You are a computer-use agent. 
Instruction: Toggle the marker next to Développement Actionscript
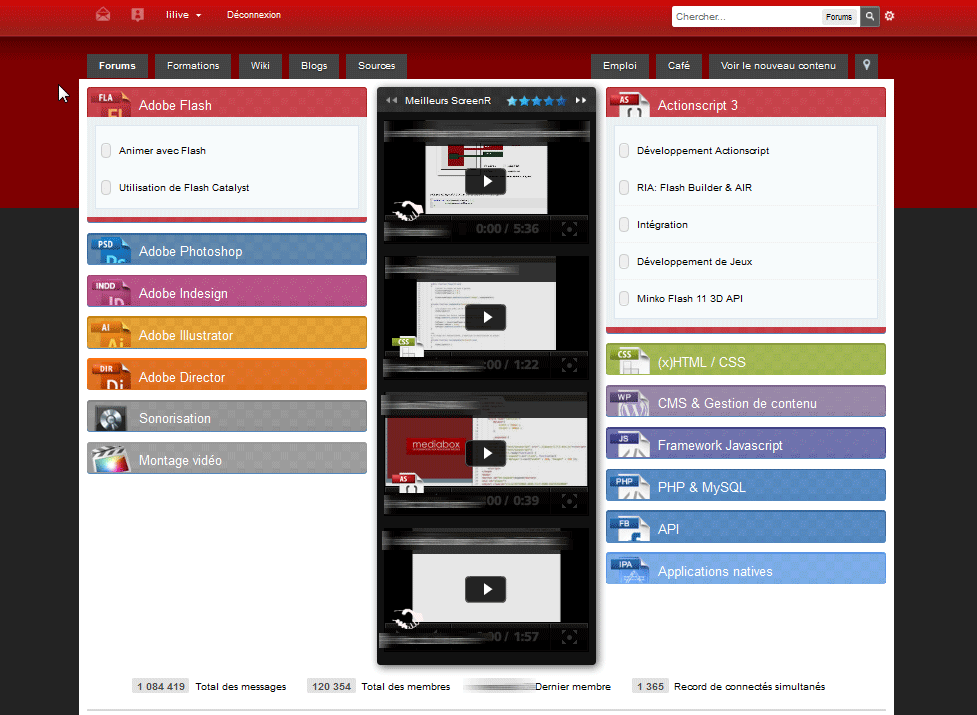(x=624, y=151)
